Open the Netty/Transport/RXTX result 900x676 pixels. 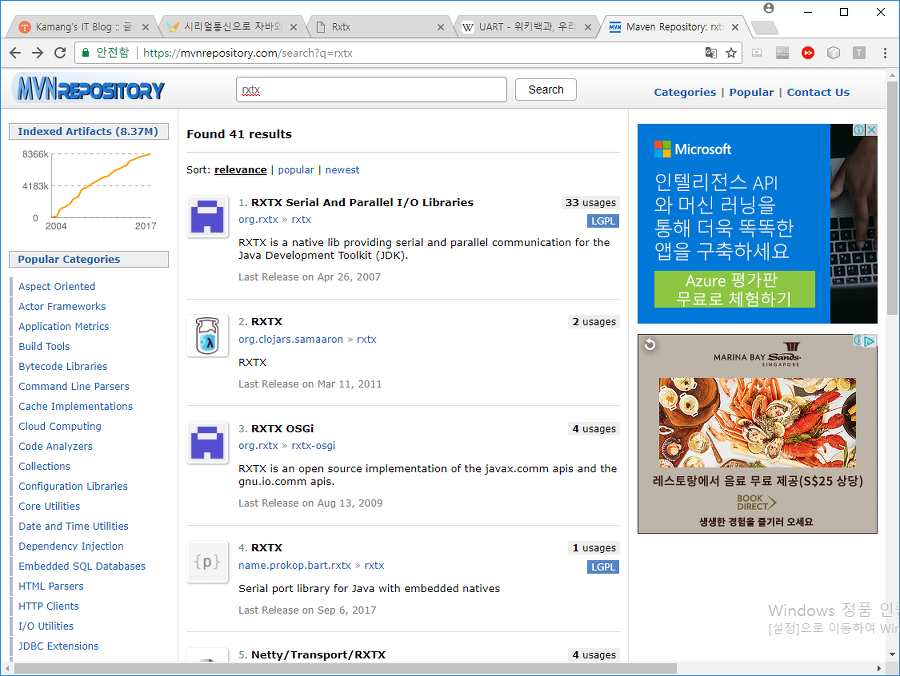318,655
